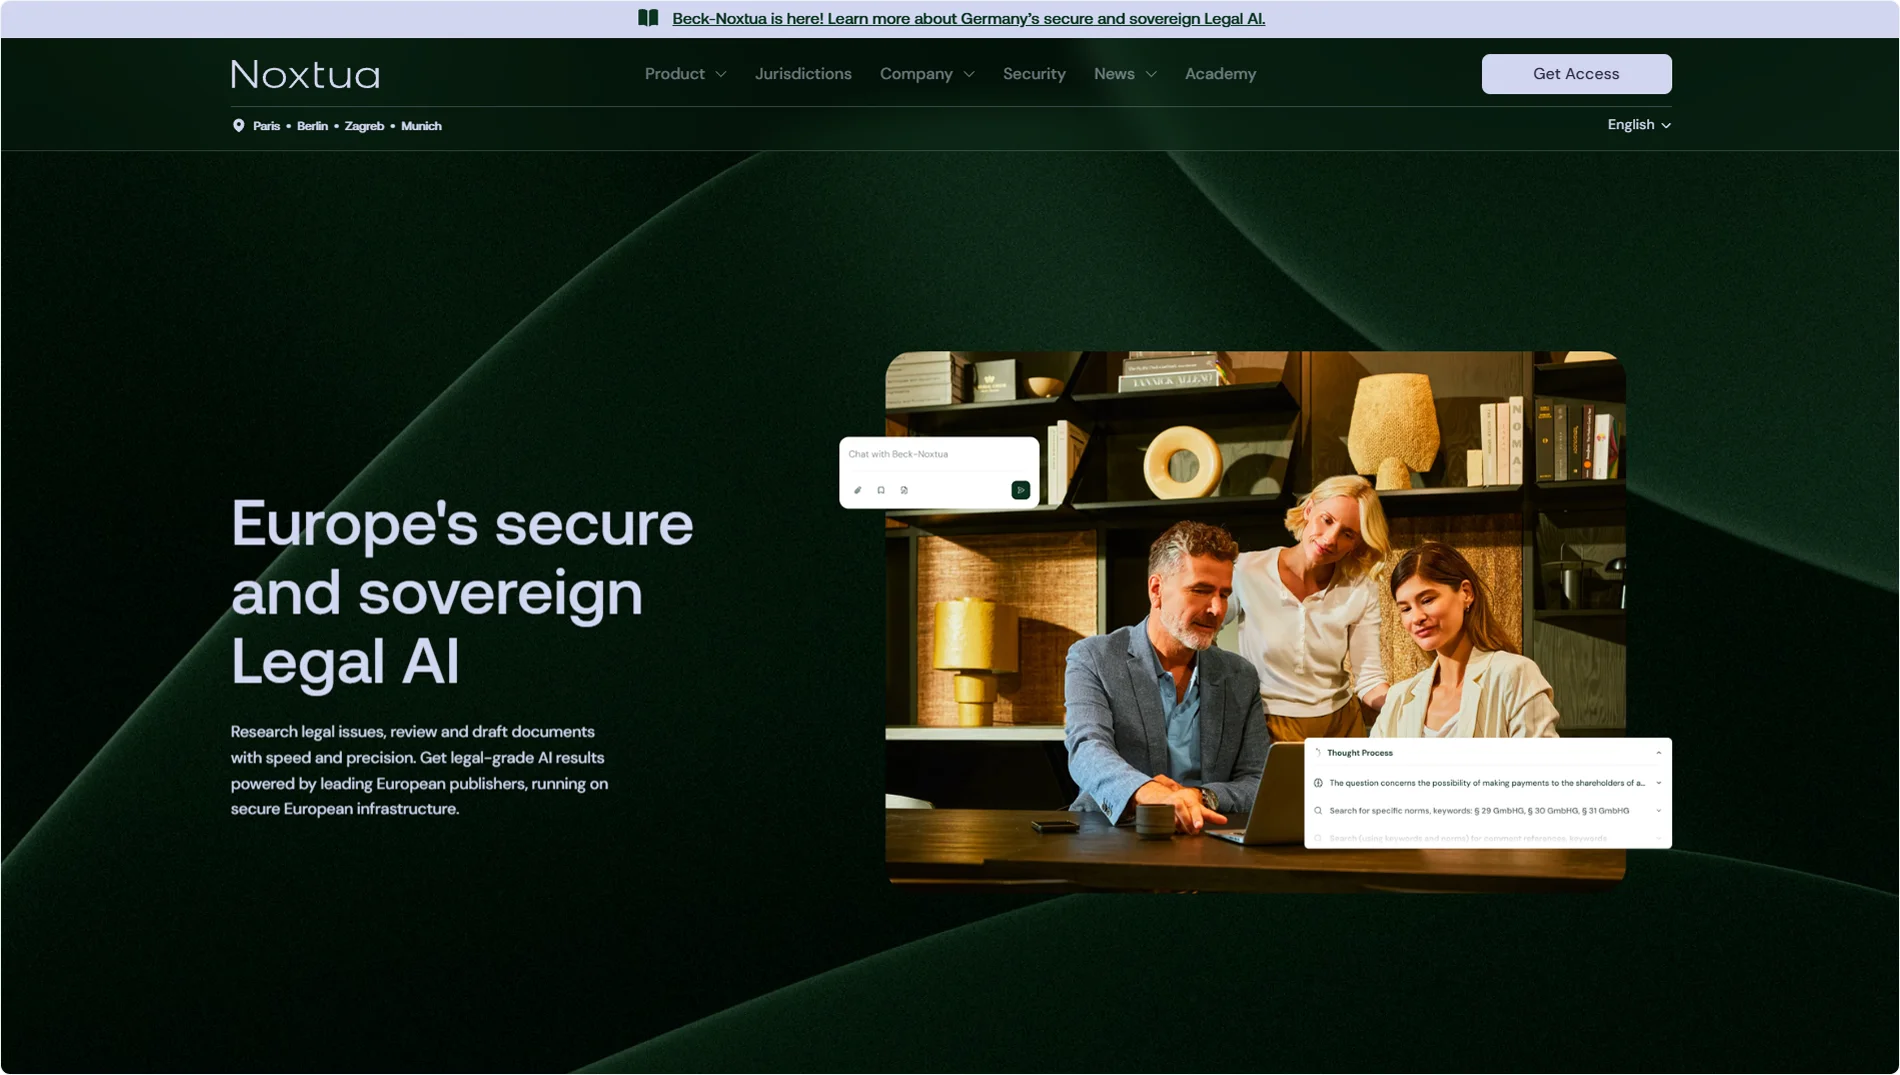Viewport: 1900px width, 1075px height.
Task: Collapse the Thought Process panel
Action: click(1659, 753)
